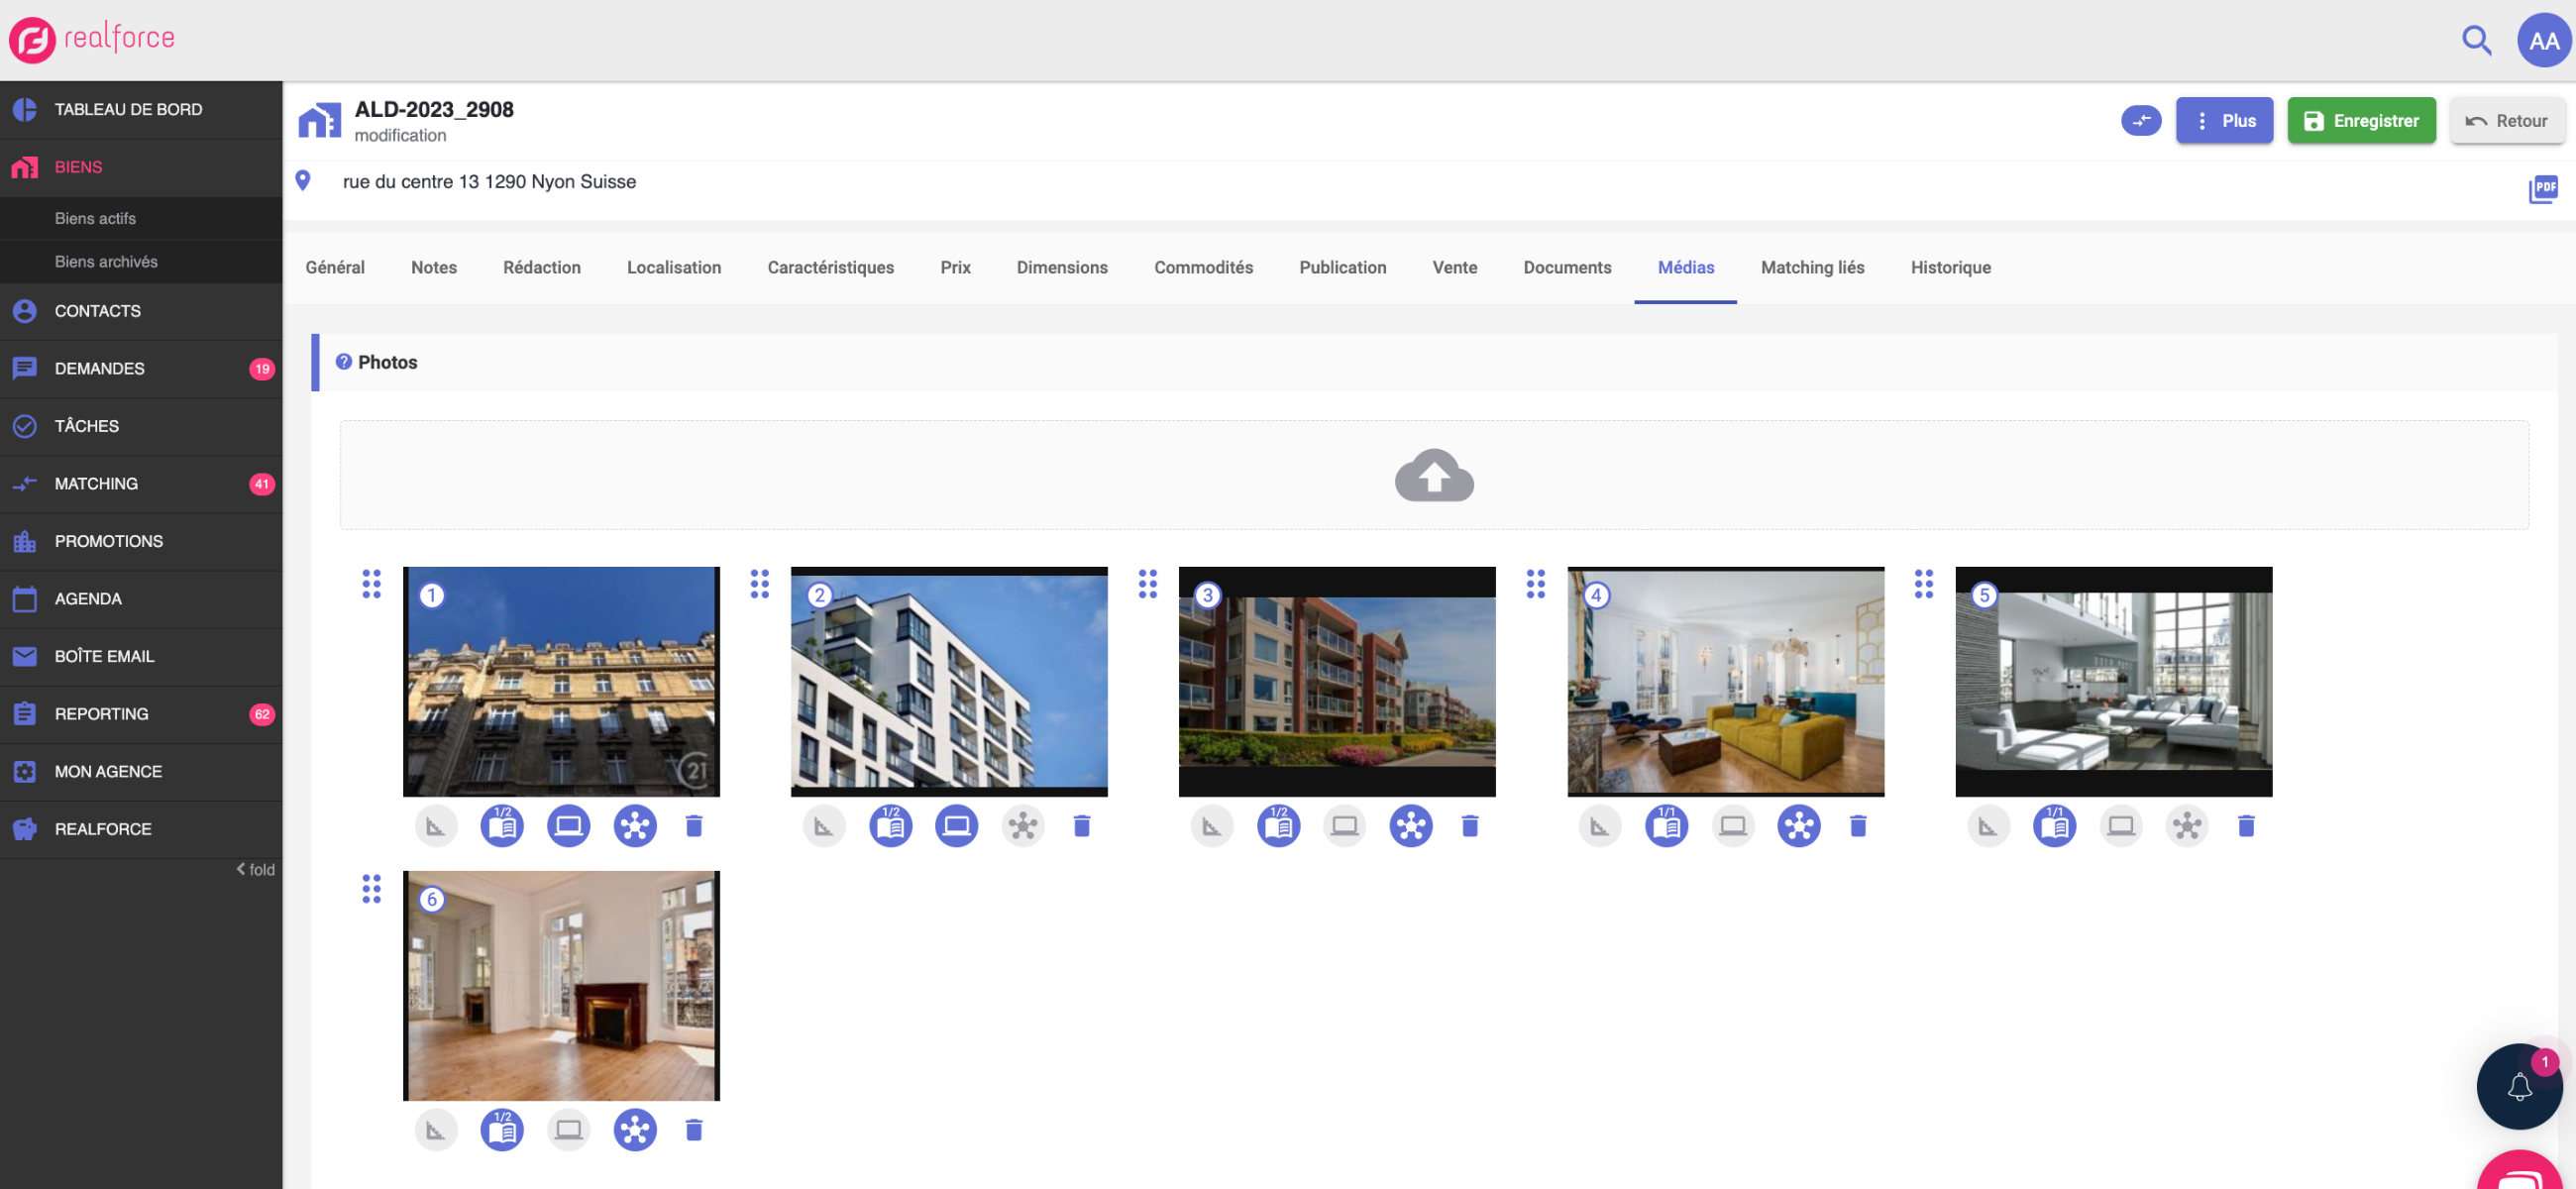Screen dimensions: 2576x1189
Task: Open the Publication tab
Action: tap(1342, 267)
